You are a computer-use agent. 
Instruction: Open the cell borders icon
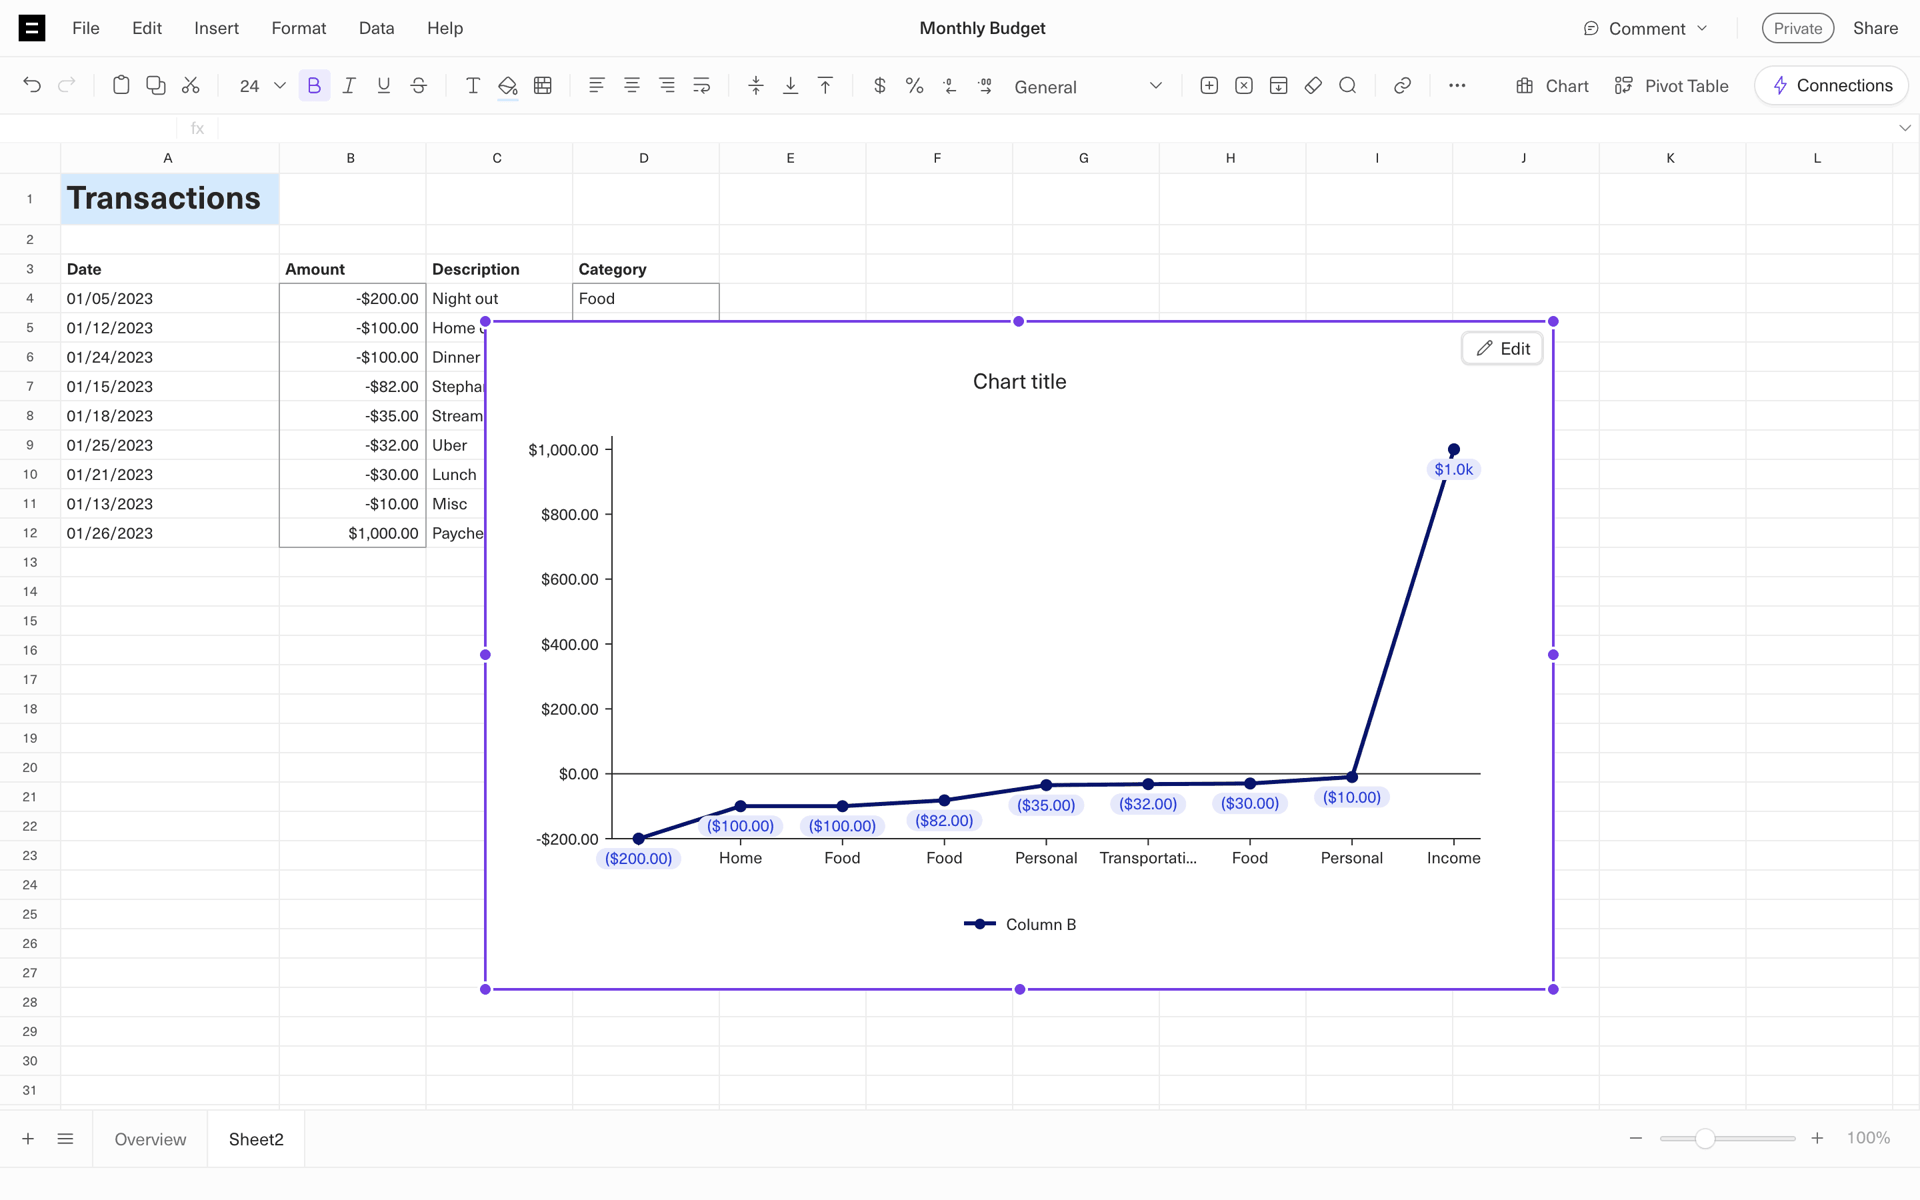pos(543,86)
